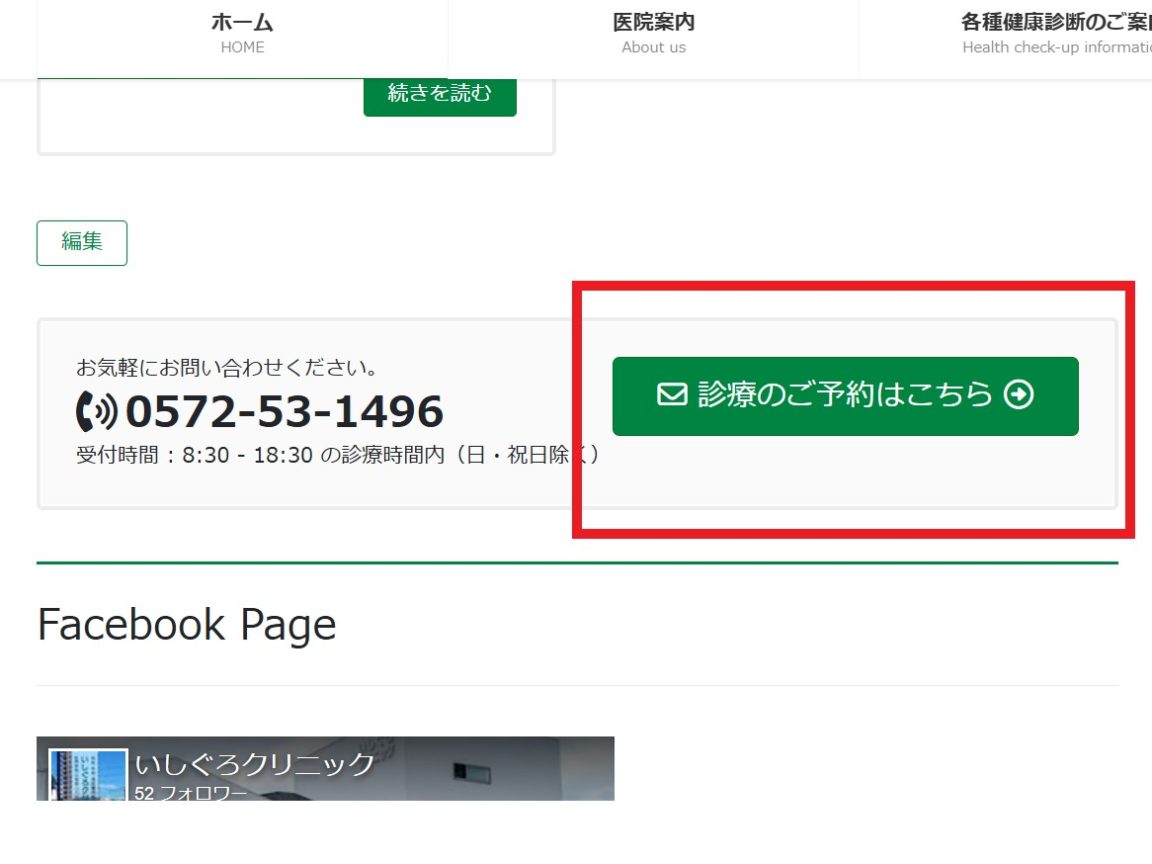Open the いしぐろクリニック Facebook page title

(x=254, y=765)
